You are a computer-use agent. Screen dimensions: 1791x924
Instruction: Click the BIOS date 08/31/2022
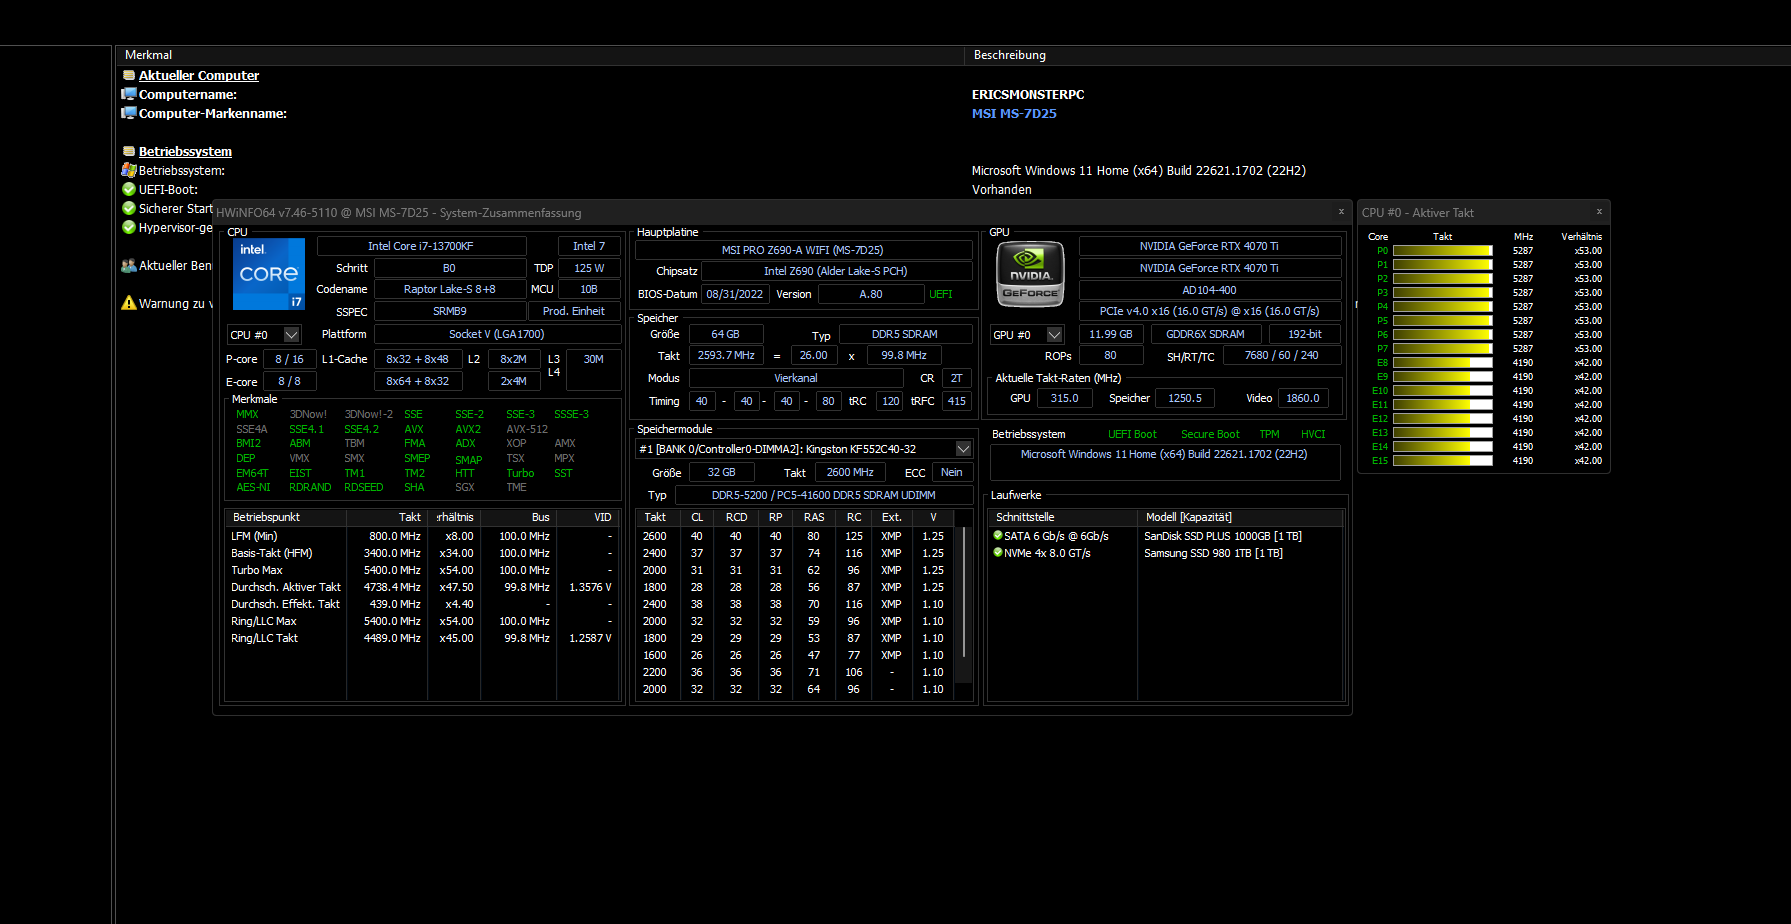tap(734, 294)
